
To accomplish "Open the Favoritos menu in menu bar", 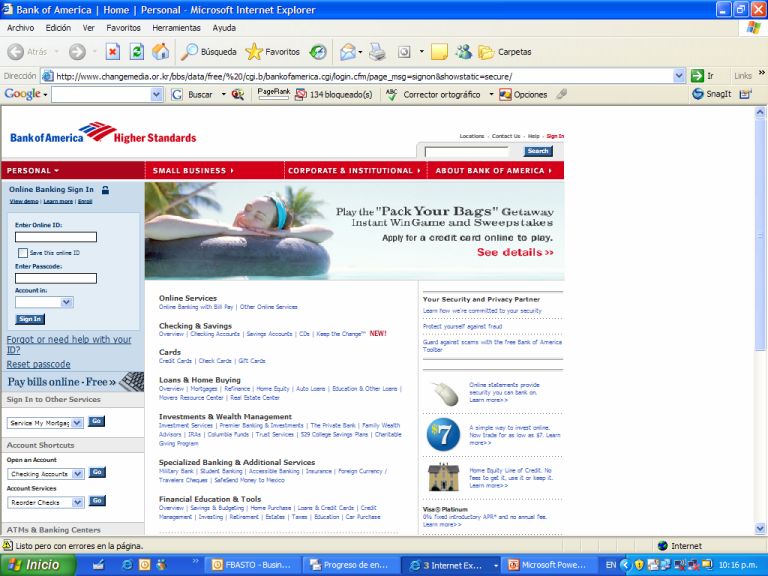I will [x=123, y=28].
